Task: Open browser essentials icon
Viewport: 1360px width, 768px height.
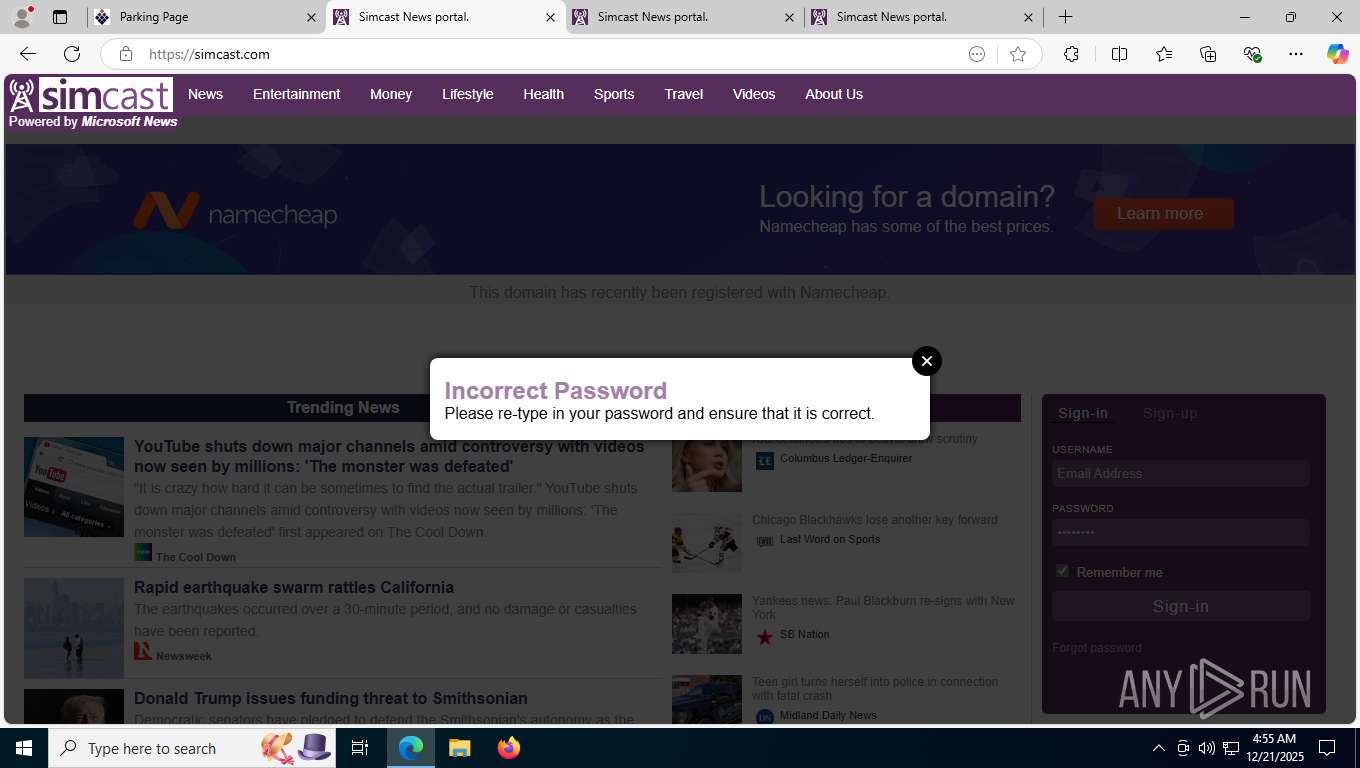Action: click(1252, 54)
